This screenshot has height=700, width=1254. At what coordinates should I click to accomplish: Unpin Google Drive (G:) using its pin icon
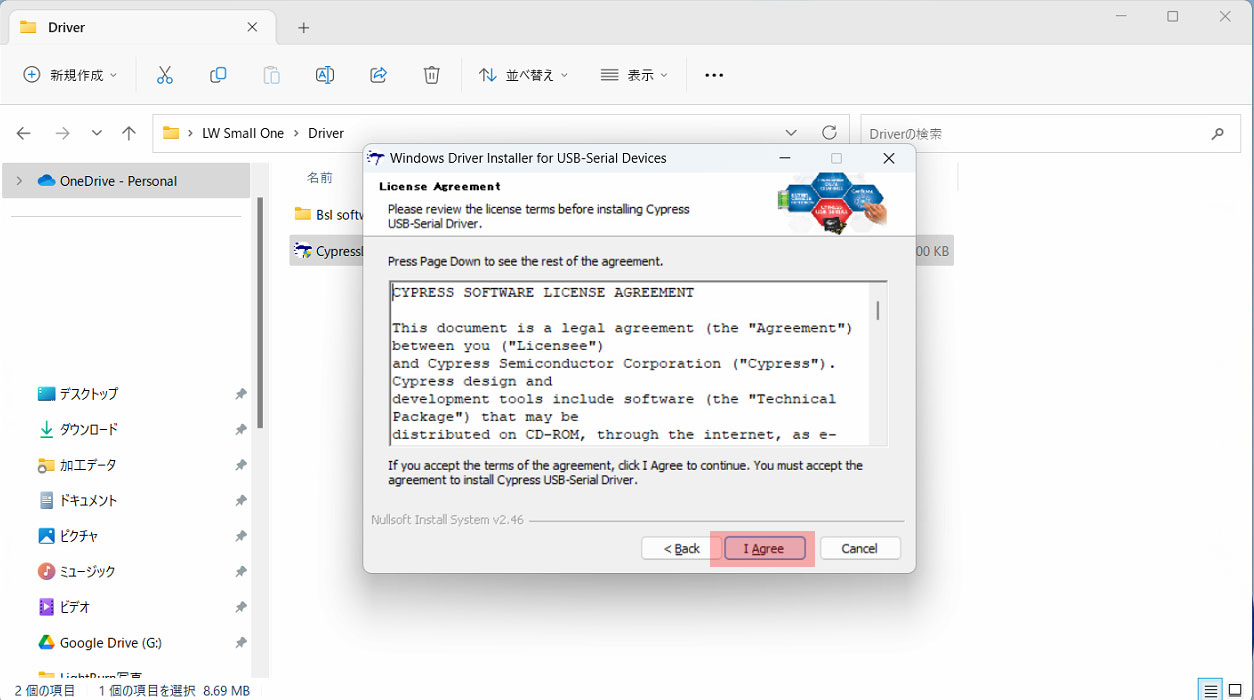coord(241,643)
